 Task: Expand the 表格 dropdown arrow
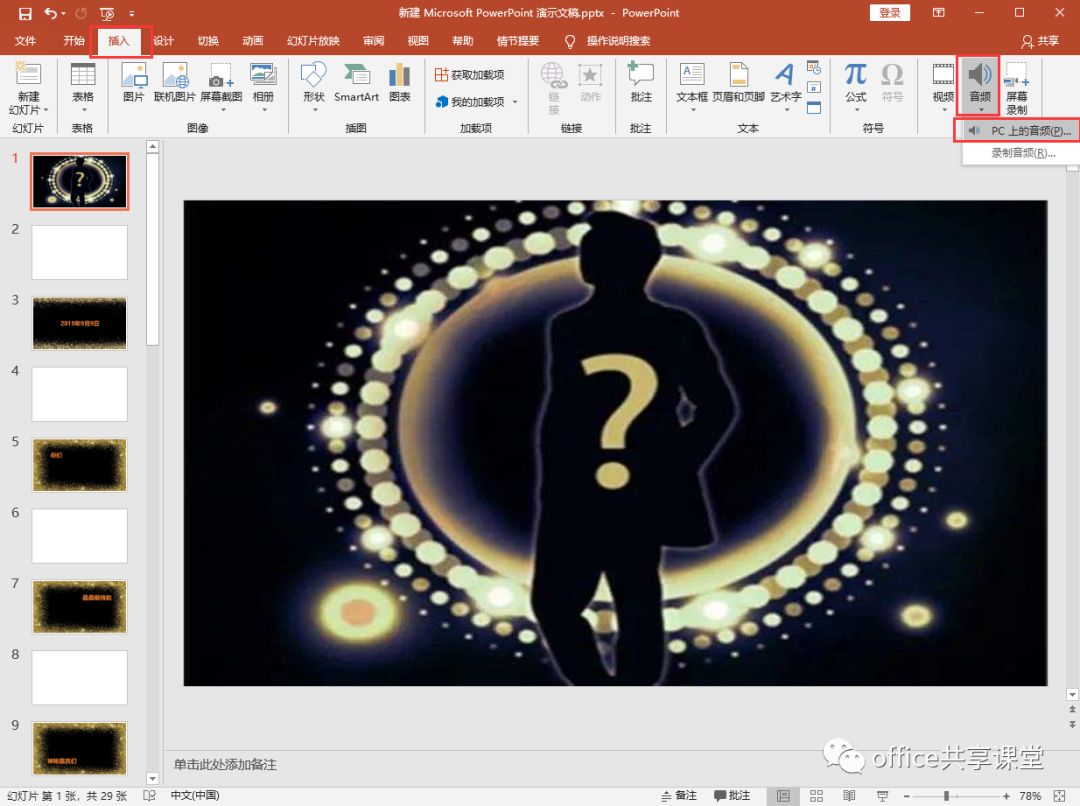84,110
